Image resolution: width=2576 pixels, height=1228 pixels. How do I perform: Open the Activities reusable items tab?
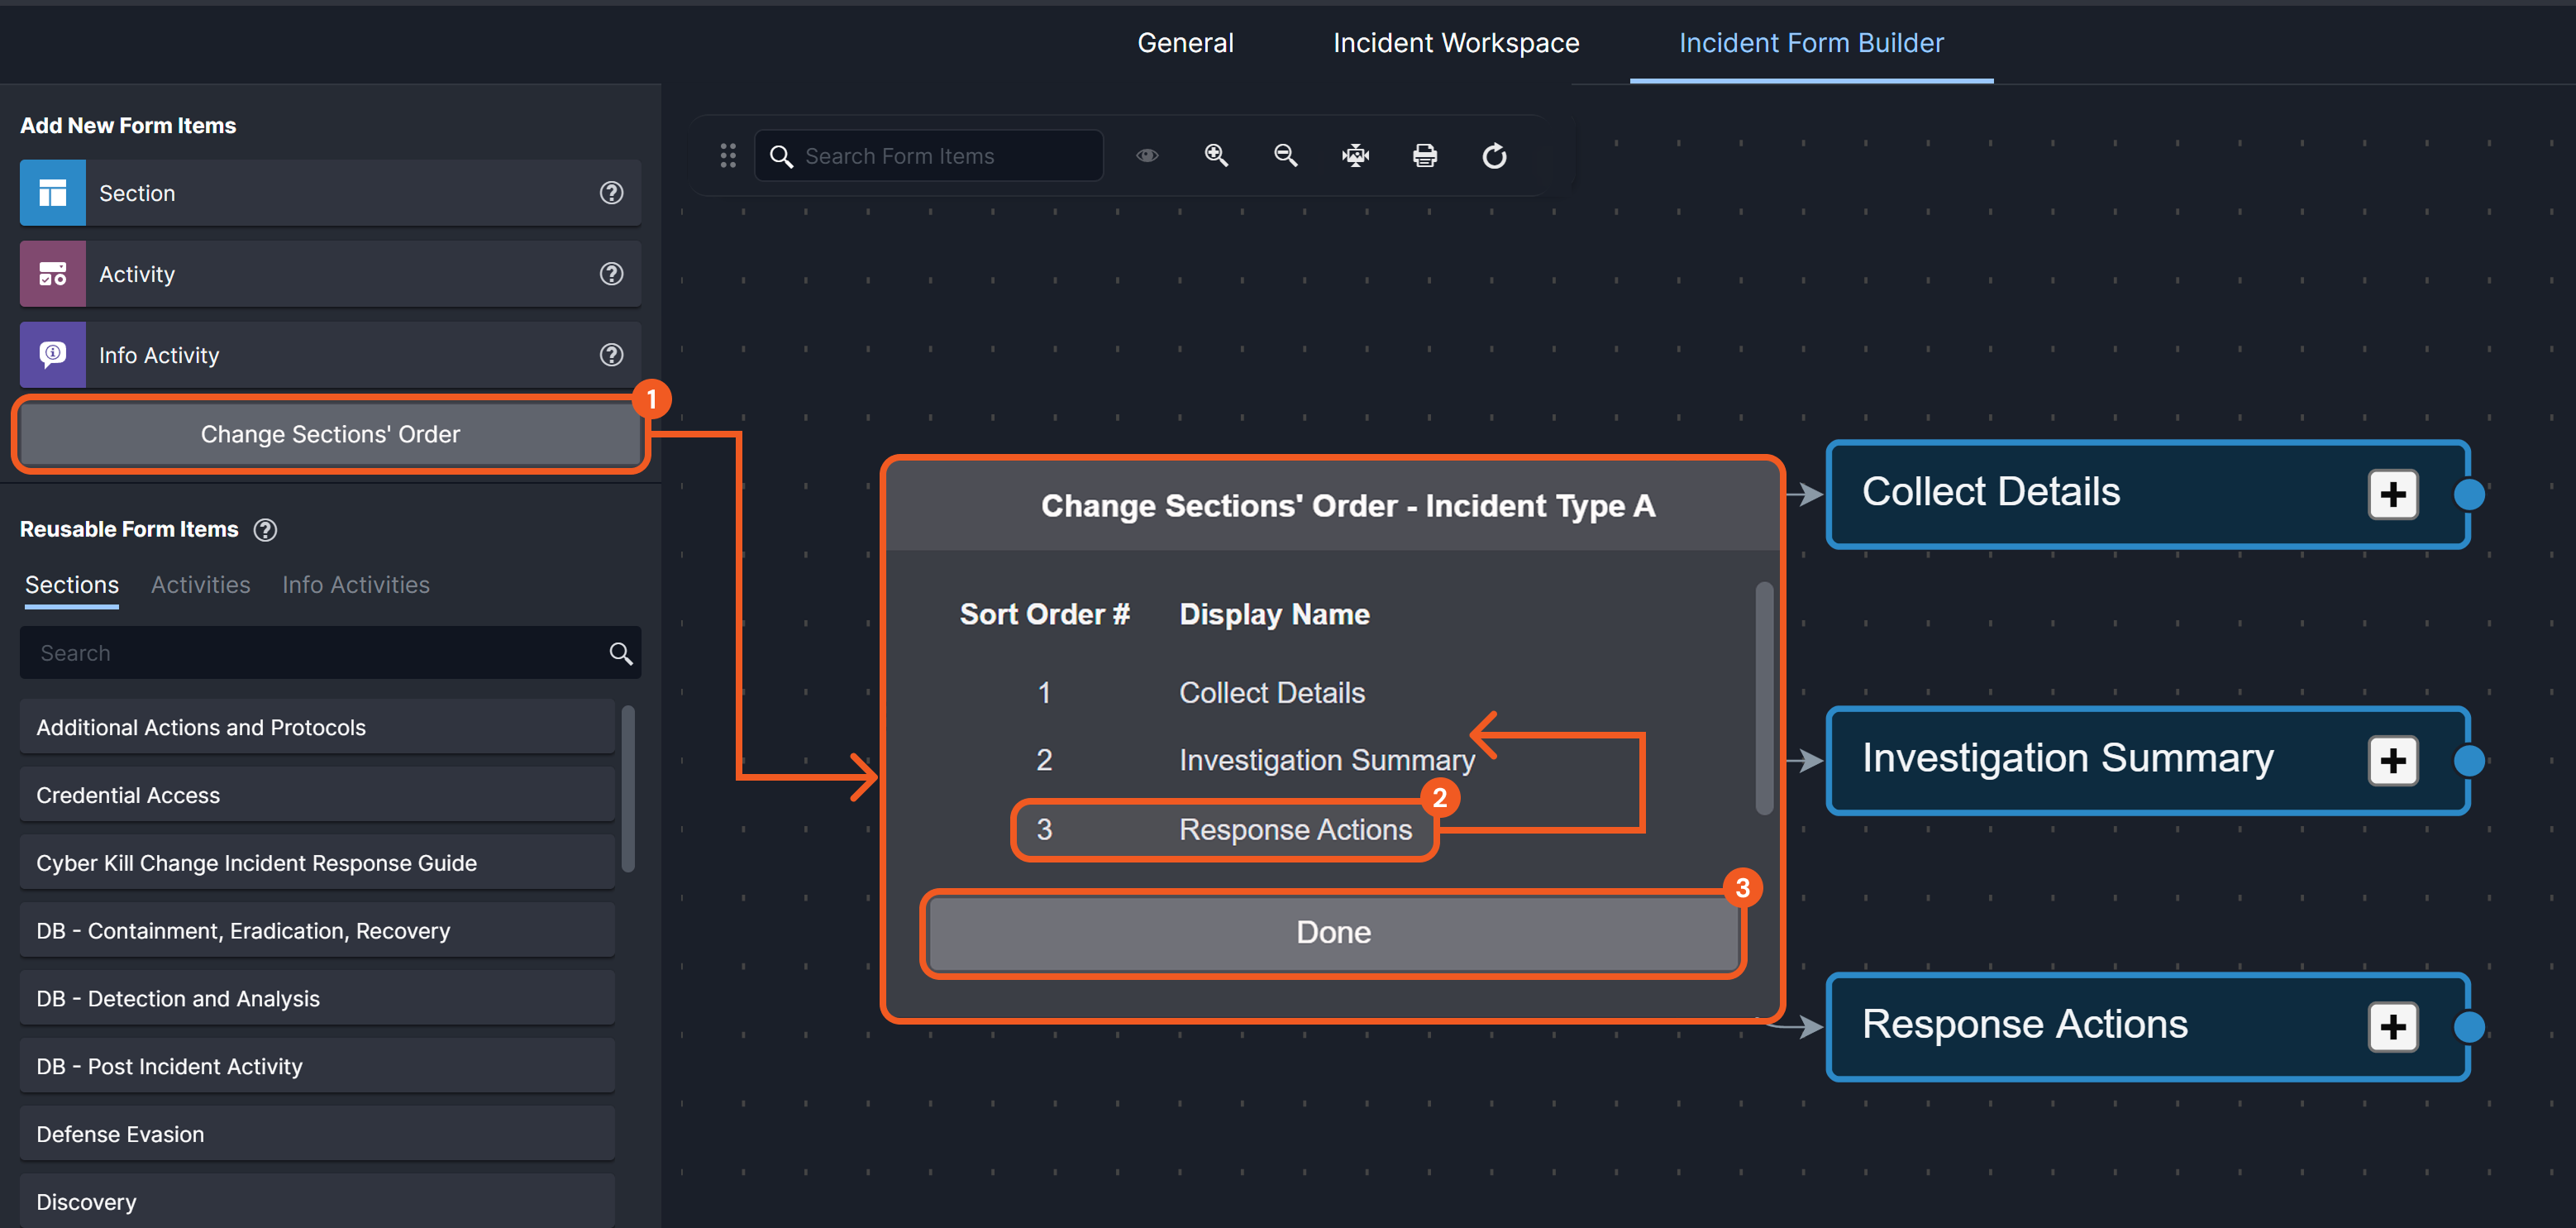click(x=200, y=585)
